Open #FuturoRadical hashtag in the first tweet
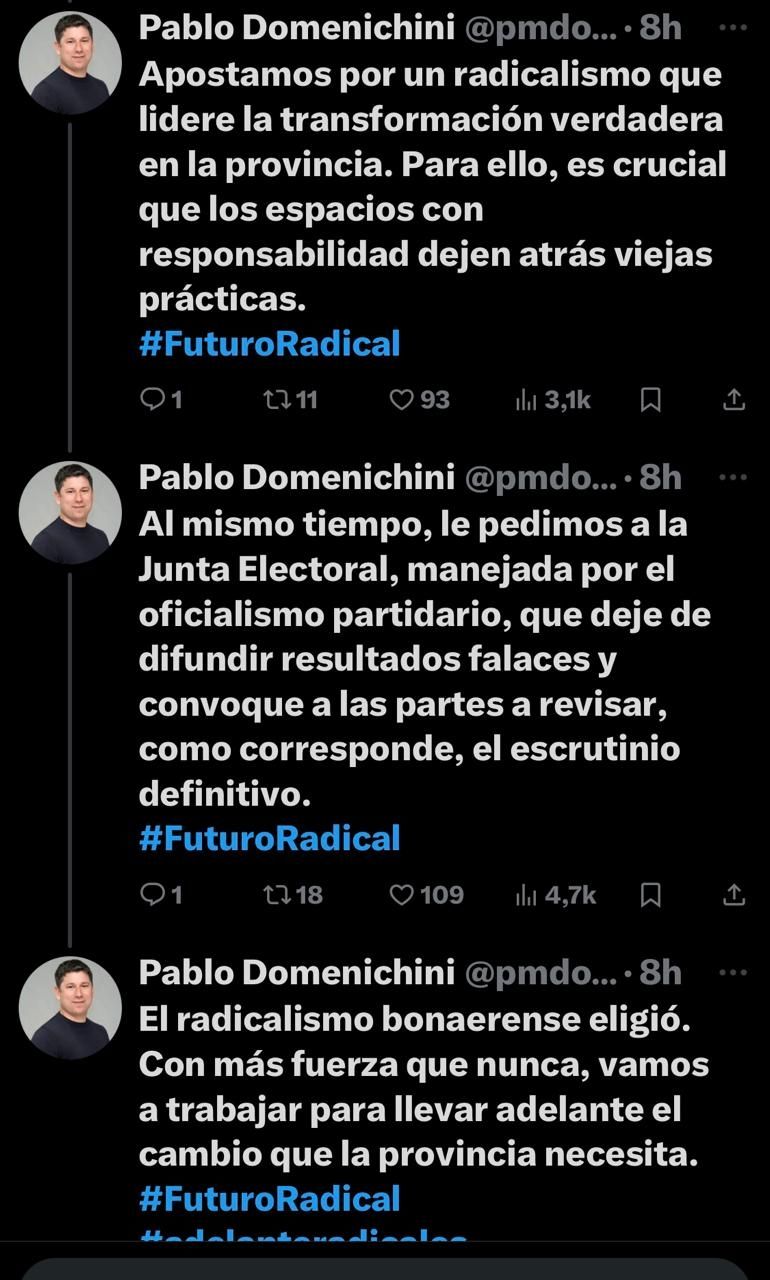This screenshot has width=770, height=1280. 269,344
